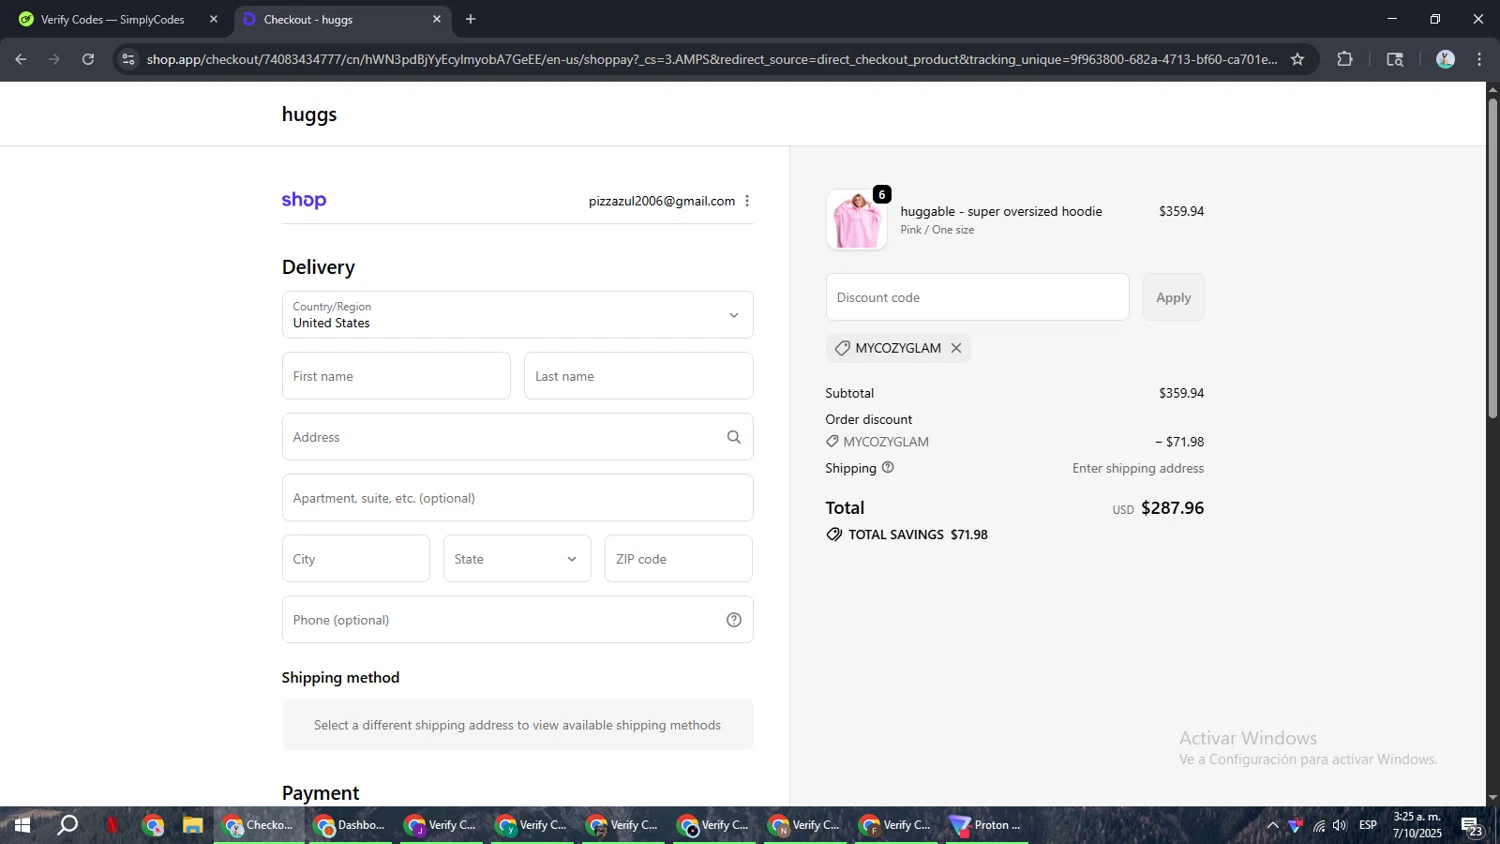This screenshot has width=1500, height=844.
Task: Open the network icon in tray
Action: tap(1319, 826)
